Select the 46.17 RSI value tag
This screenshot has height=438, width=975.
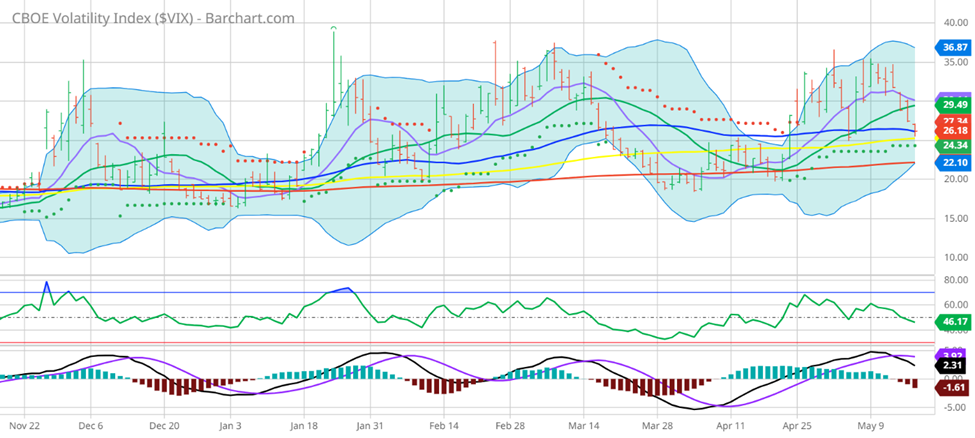(x=951, y=322)
